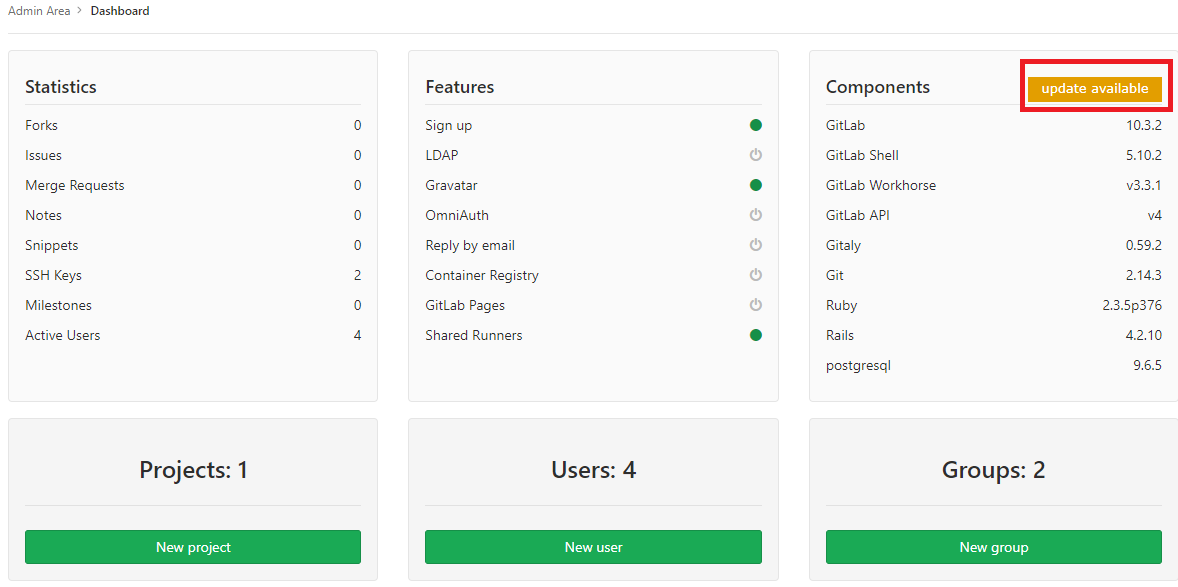Click the GitLab Shell component label

pos(862,156)
